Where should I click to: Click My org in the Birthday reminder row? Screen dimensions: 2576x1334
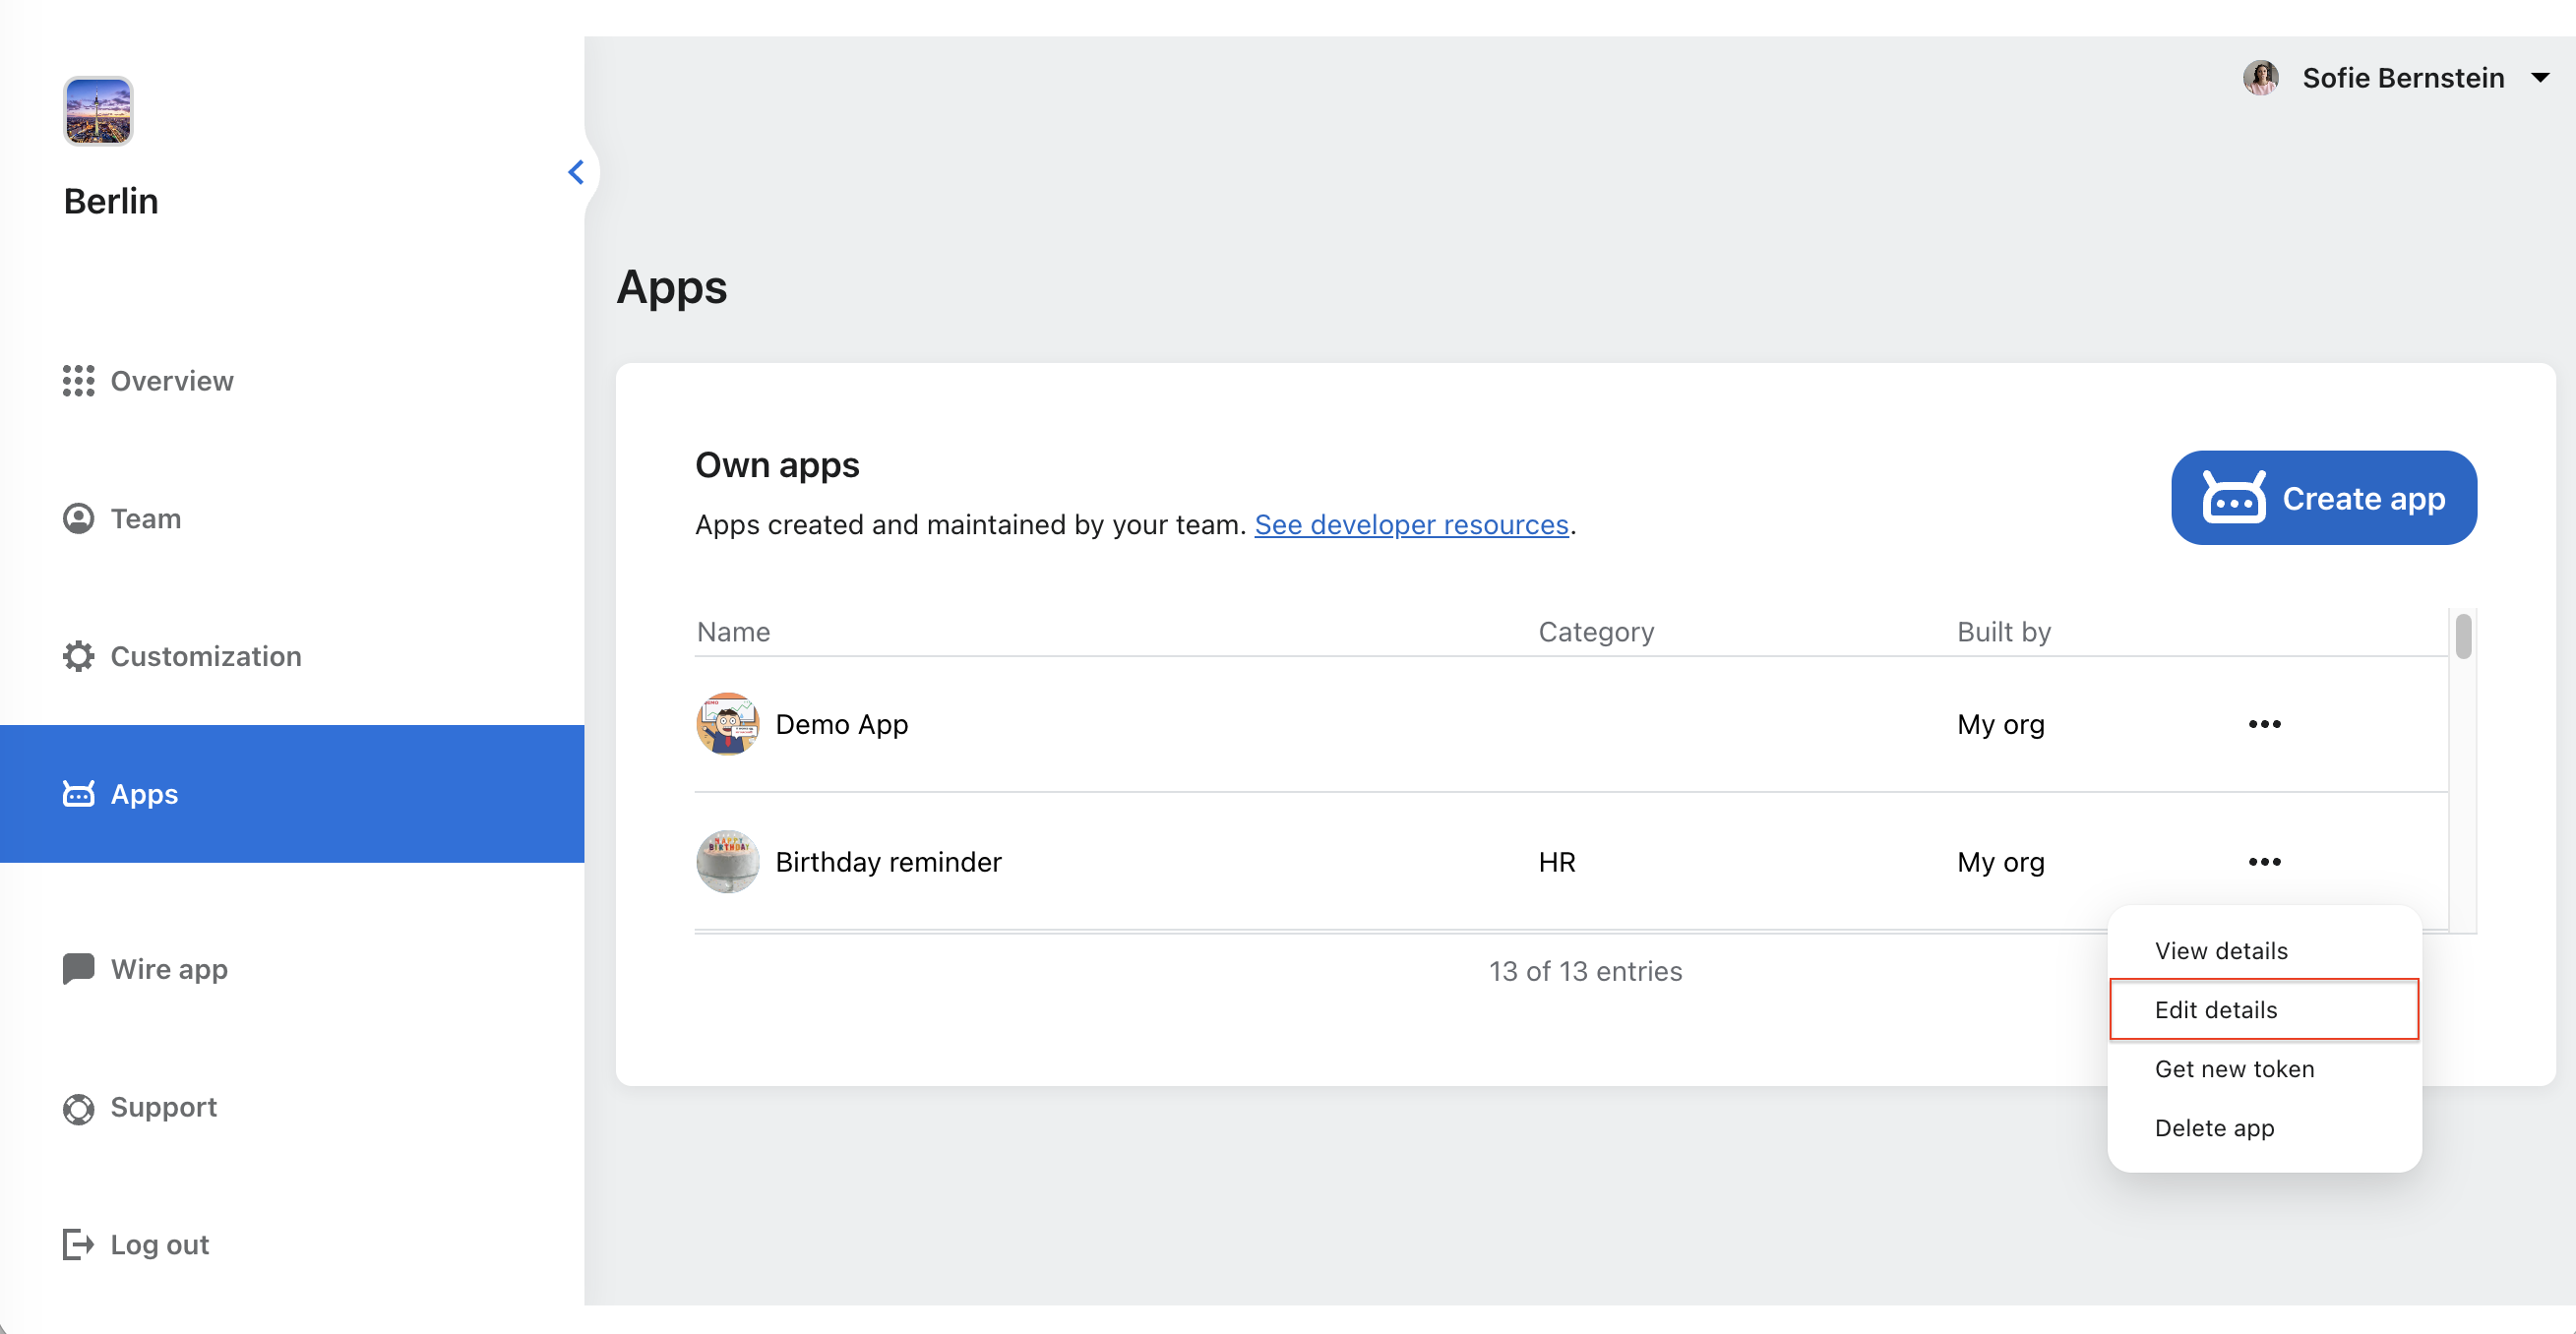(2001, 862)
